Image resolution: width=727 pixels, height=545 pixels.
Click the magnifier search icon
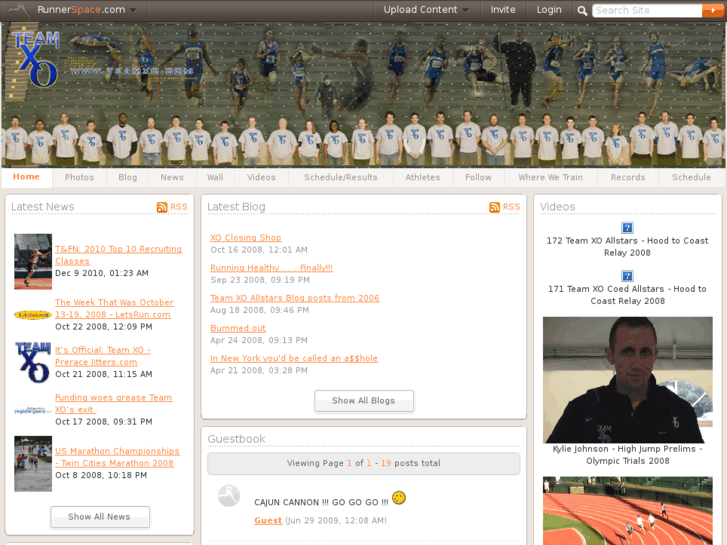(x=582, y=11)
